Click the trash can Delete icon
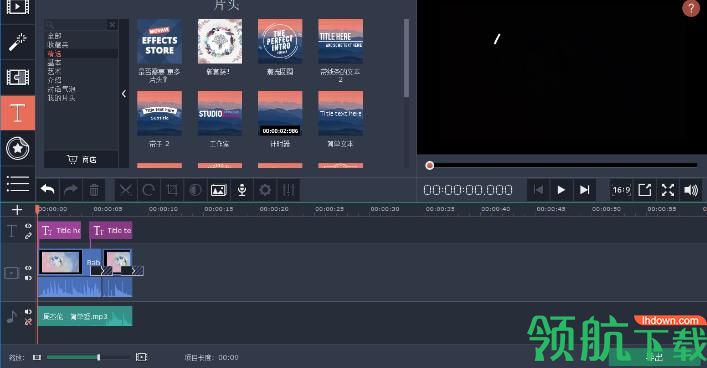 [94, 190]
